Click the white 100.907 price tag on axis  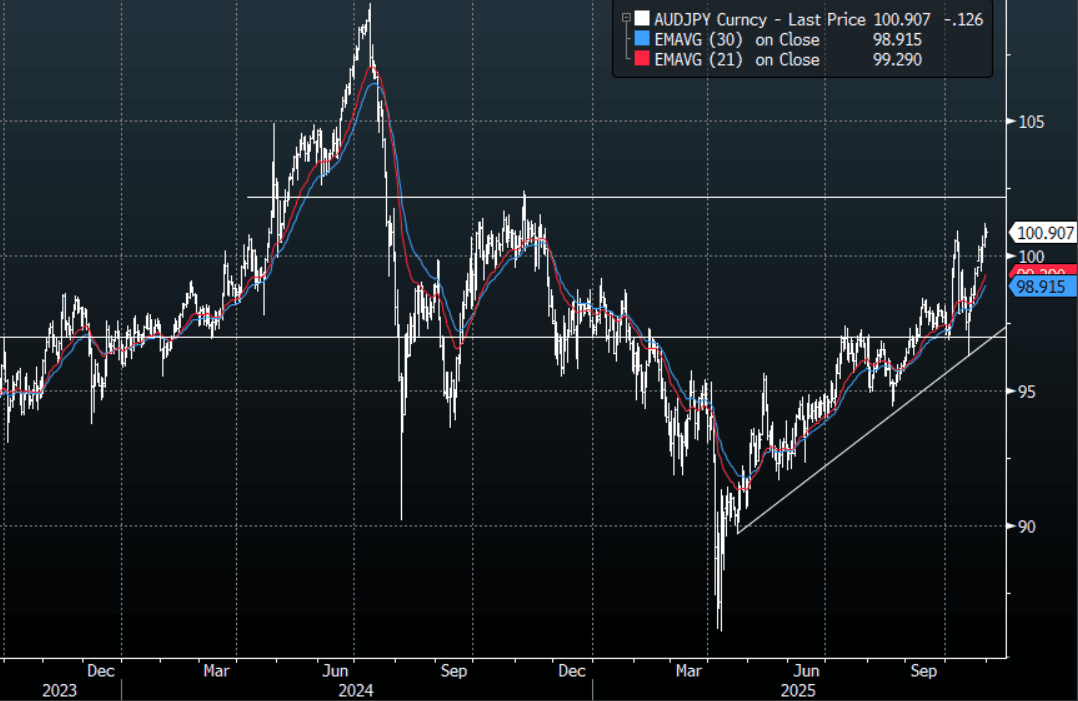click(x=1044, y=233)
